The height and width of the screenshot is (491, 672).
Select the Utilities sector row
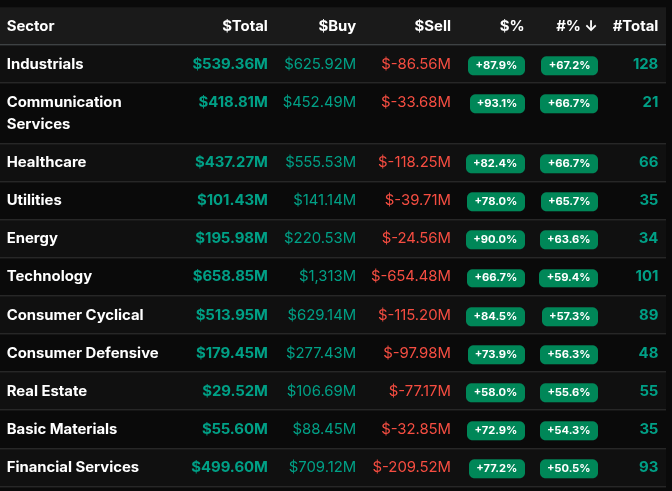pyautogui.click(x=34, y=200)
